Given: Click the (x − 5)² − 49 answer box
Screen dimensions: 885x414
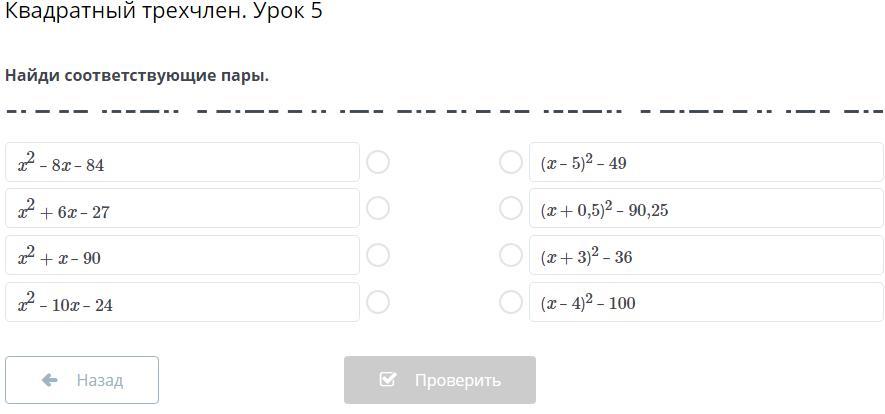Looking at the screenshot, I should (x=706, y=162).
